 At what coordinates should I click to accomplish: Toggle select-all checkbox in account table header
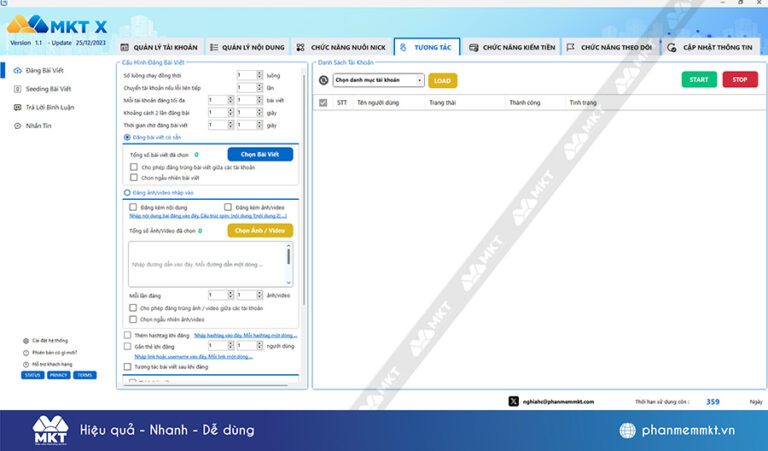(323, 103)
